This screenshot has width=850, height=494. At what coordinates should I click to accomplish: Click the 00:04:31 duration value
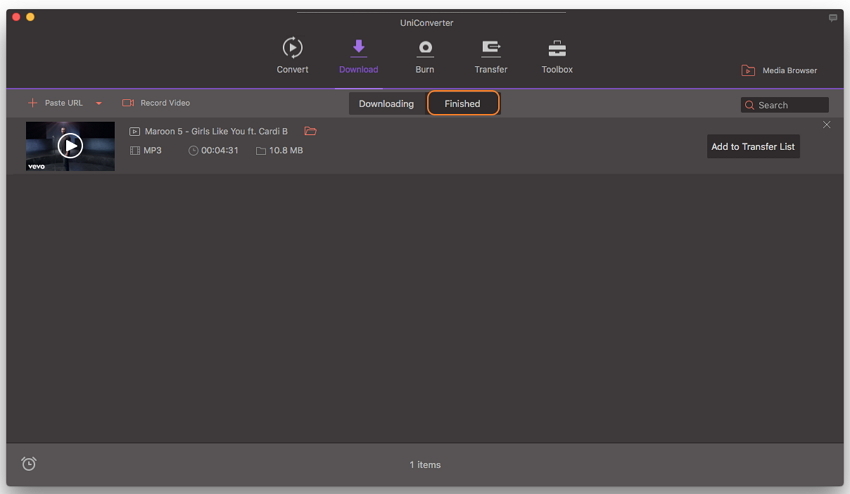(x=220, y=150)
